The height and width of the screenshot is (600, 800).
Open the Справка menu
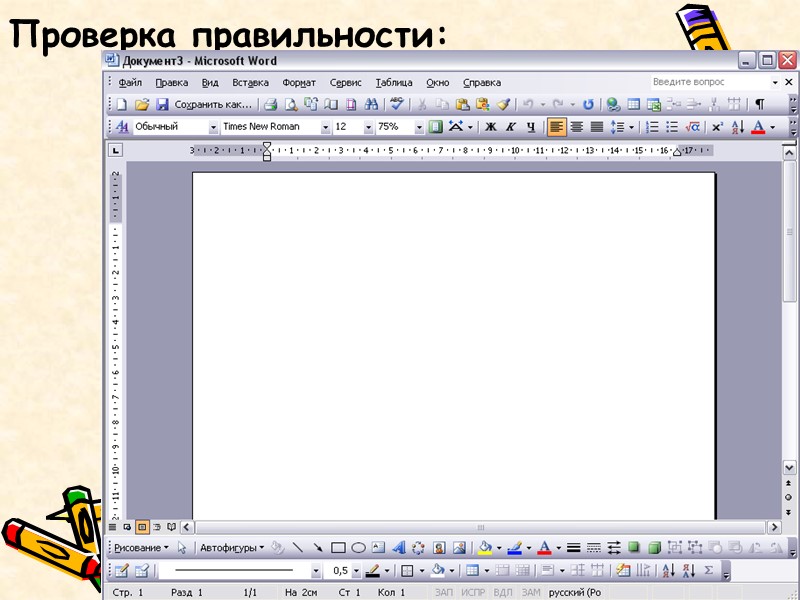tap(482, 83)
